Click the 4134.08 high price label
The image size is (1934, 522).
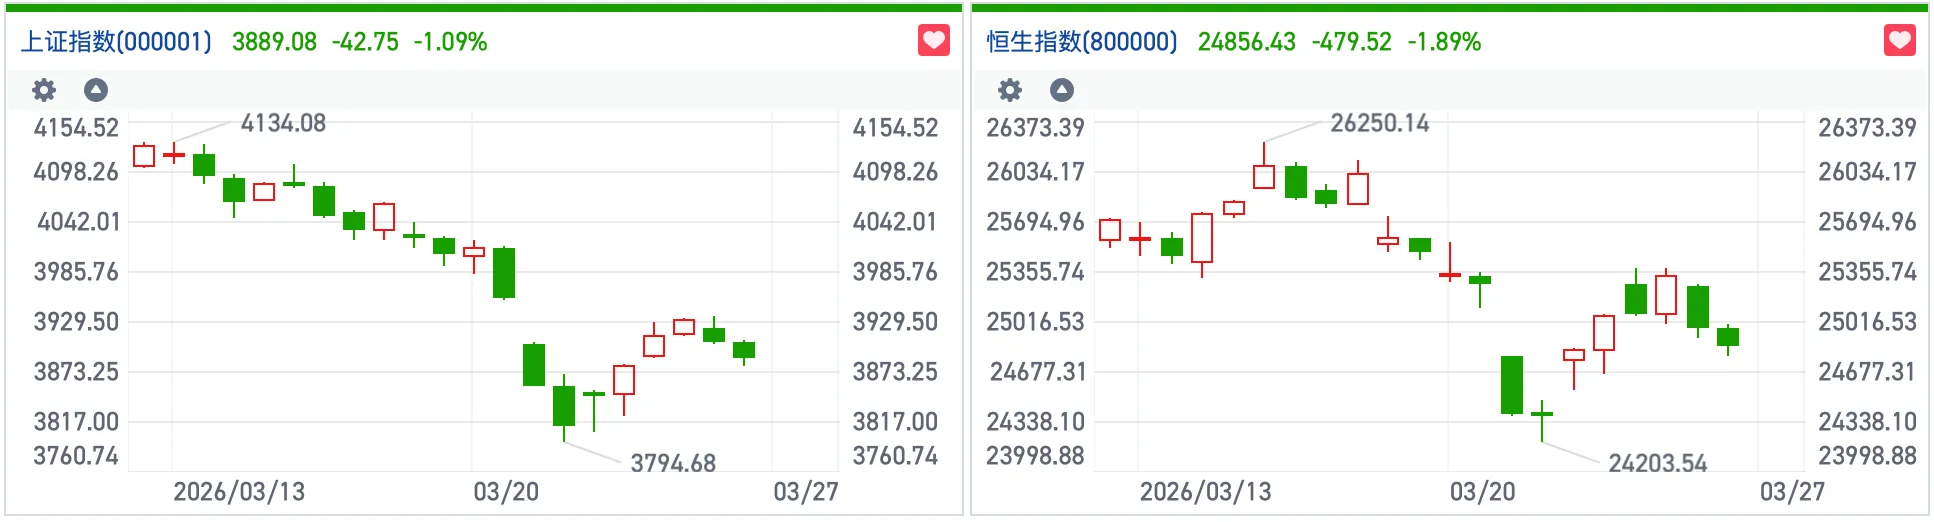(283, 123)
